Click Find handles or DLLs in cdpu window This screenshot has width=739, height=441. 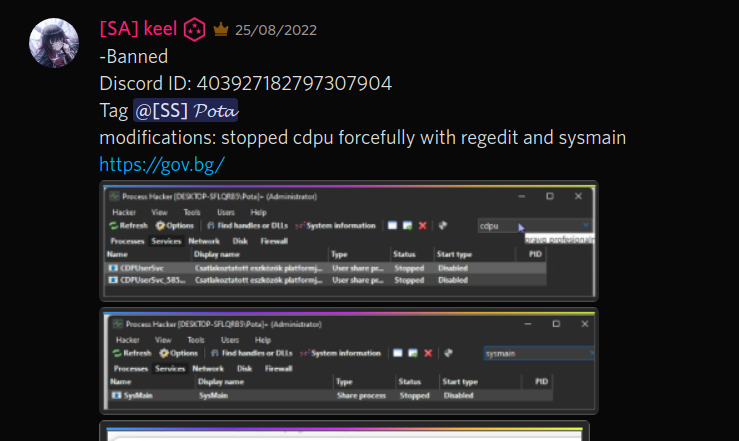247,226
